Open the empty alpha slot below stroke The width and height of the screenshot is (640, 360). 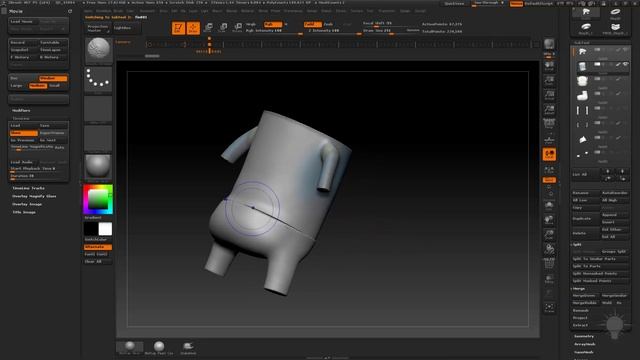[x=98, y=109]
